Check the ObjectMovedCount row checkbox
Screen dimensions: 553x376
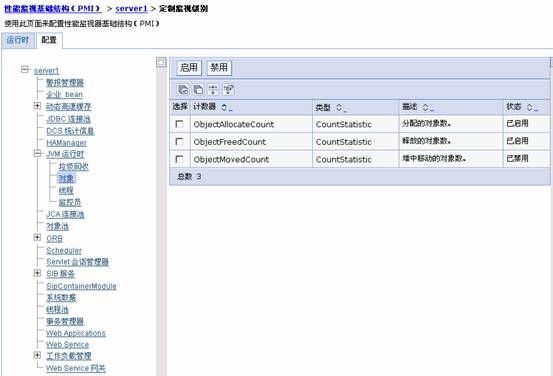(x=180, y=159)
